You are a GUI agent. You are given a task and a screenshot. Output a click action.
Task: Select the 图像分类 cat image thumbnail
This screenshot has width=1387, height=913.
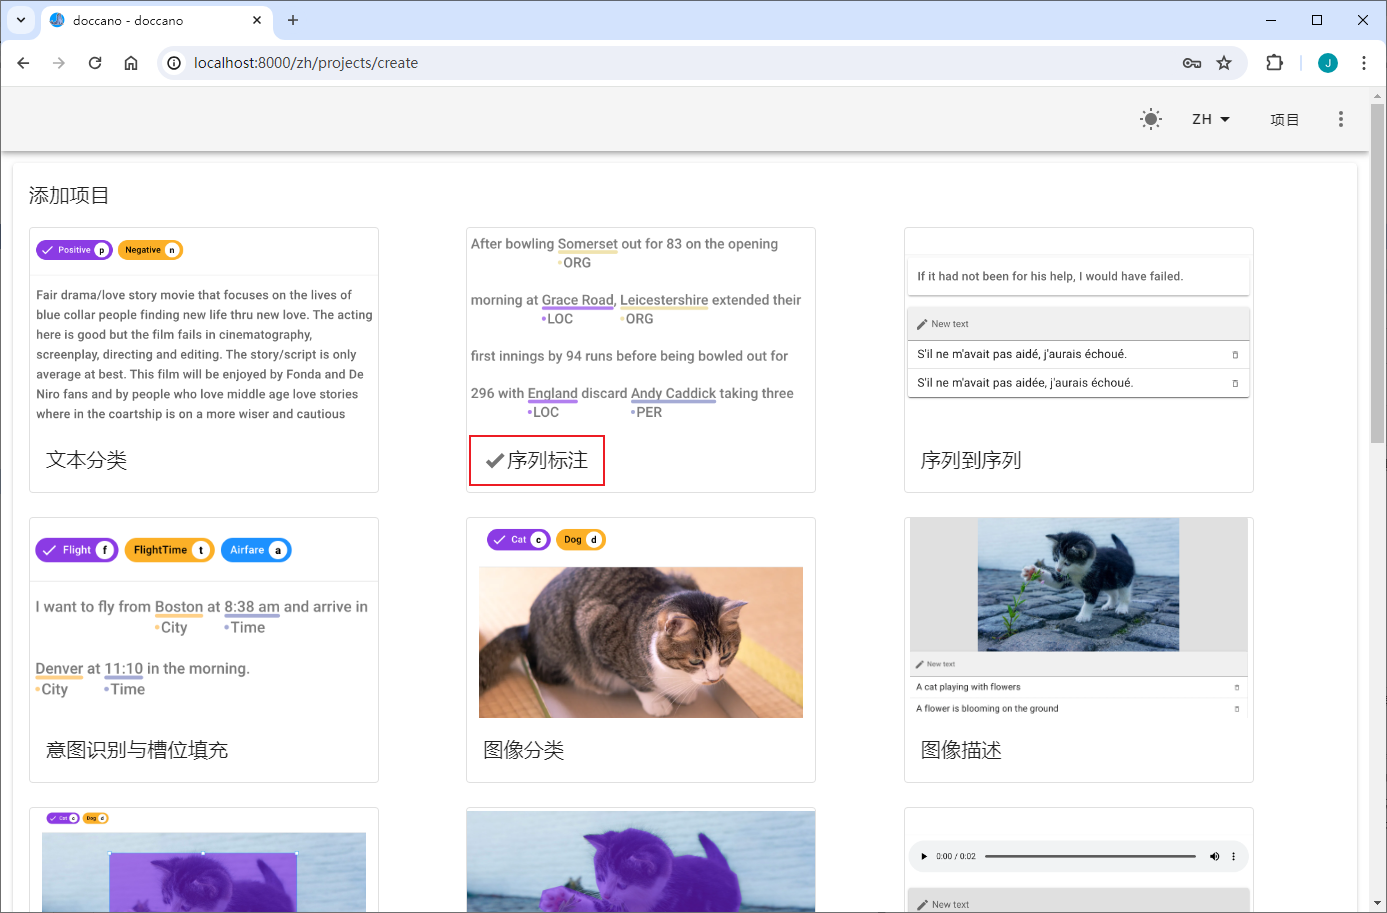[641, 642]
